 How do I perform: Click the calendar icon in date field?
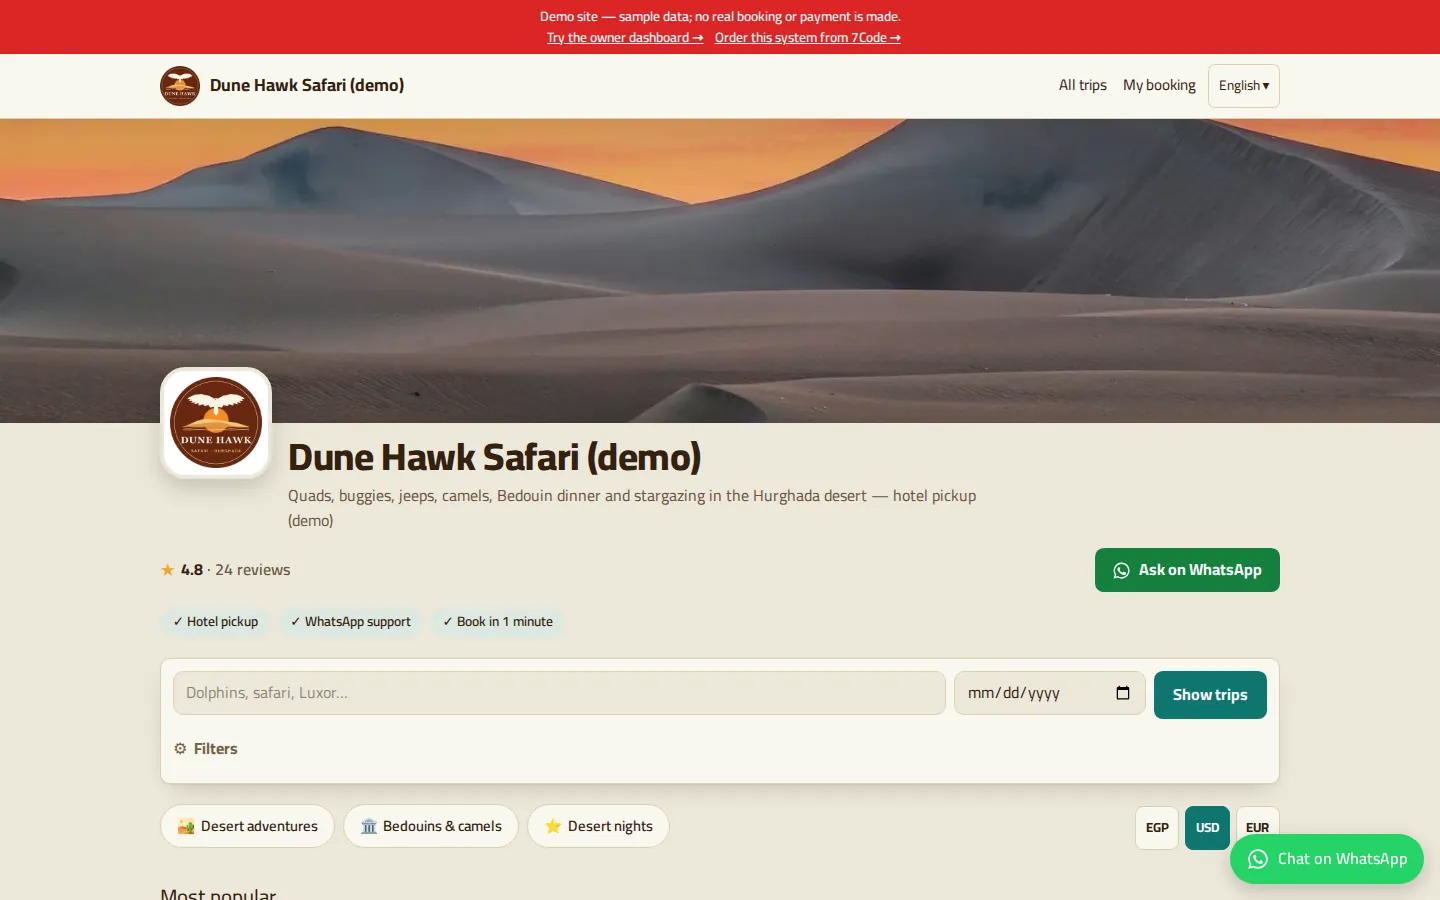(1123, 693)
